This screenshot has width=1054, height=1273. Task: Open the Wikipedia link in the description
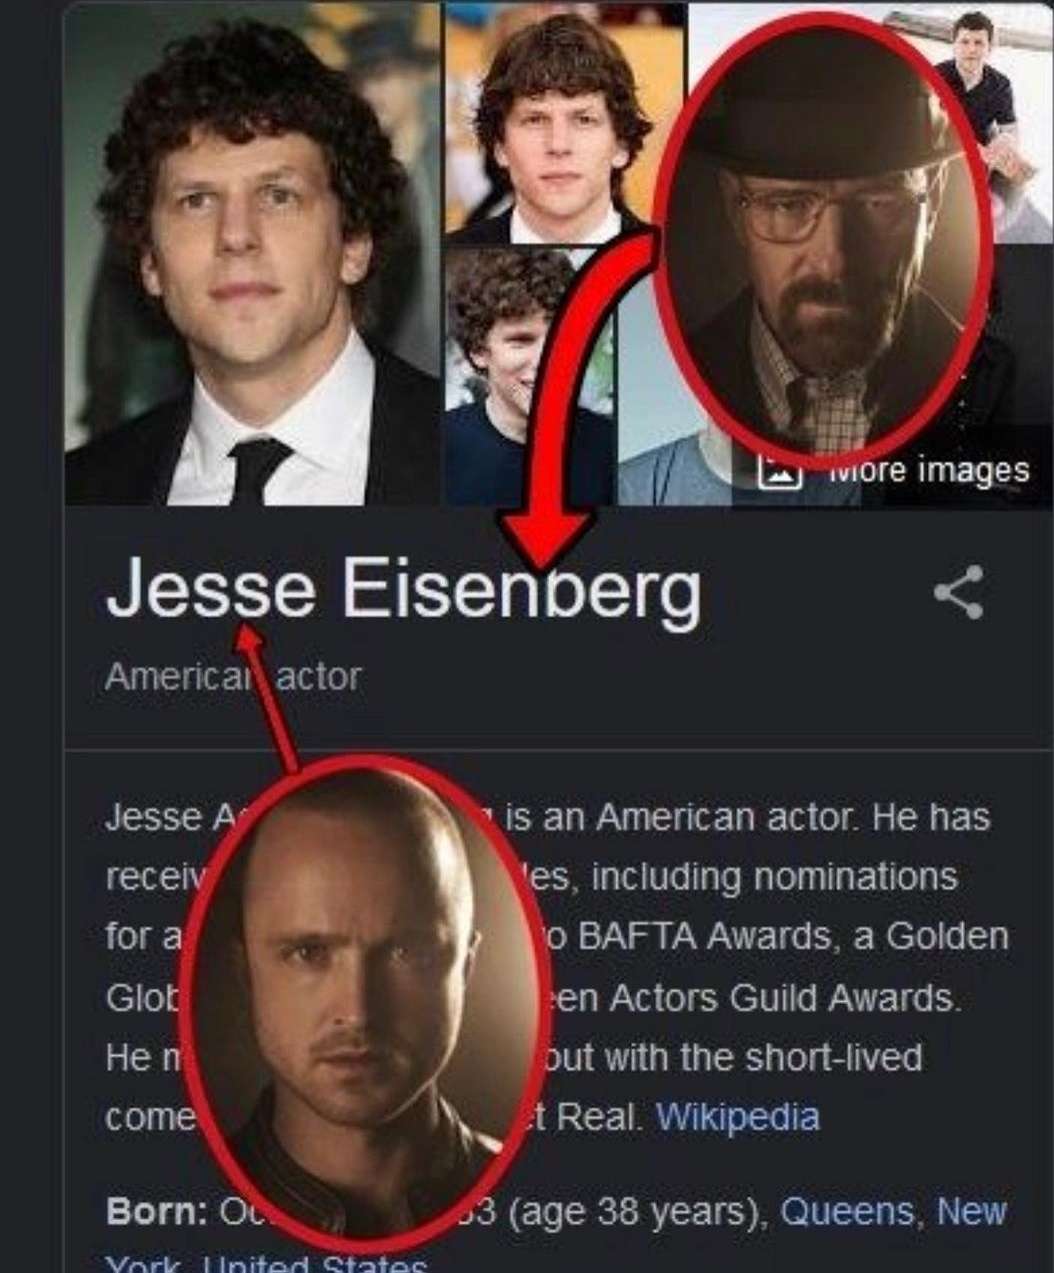pyautogui.click(x=737, y=1116)
